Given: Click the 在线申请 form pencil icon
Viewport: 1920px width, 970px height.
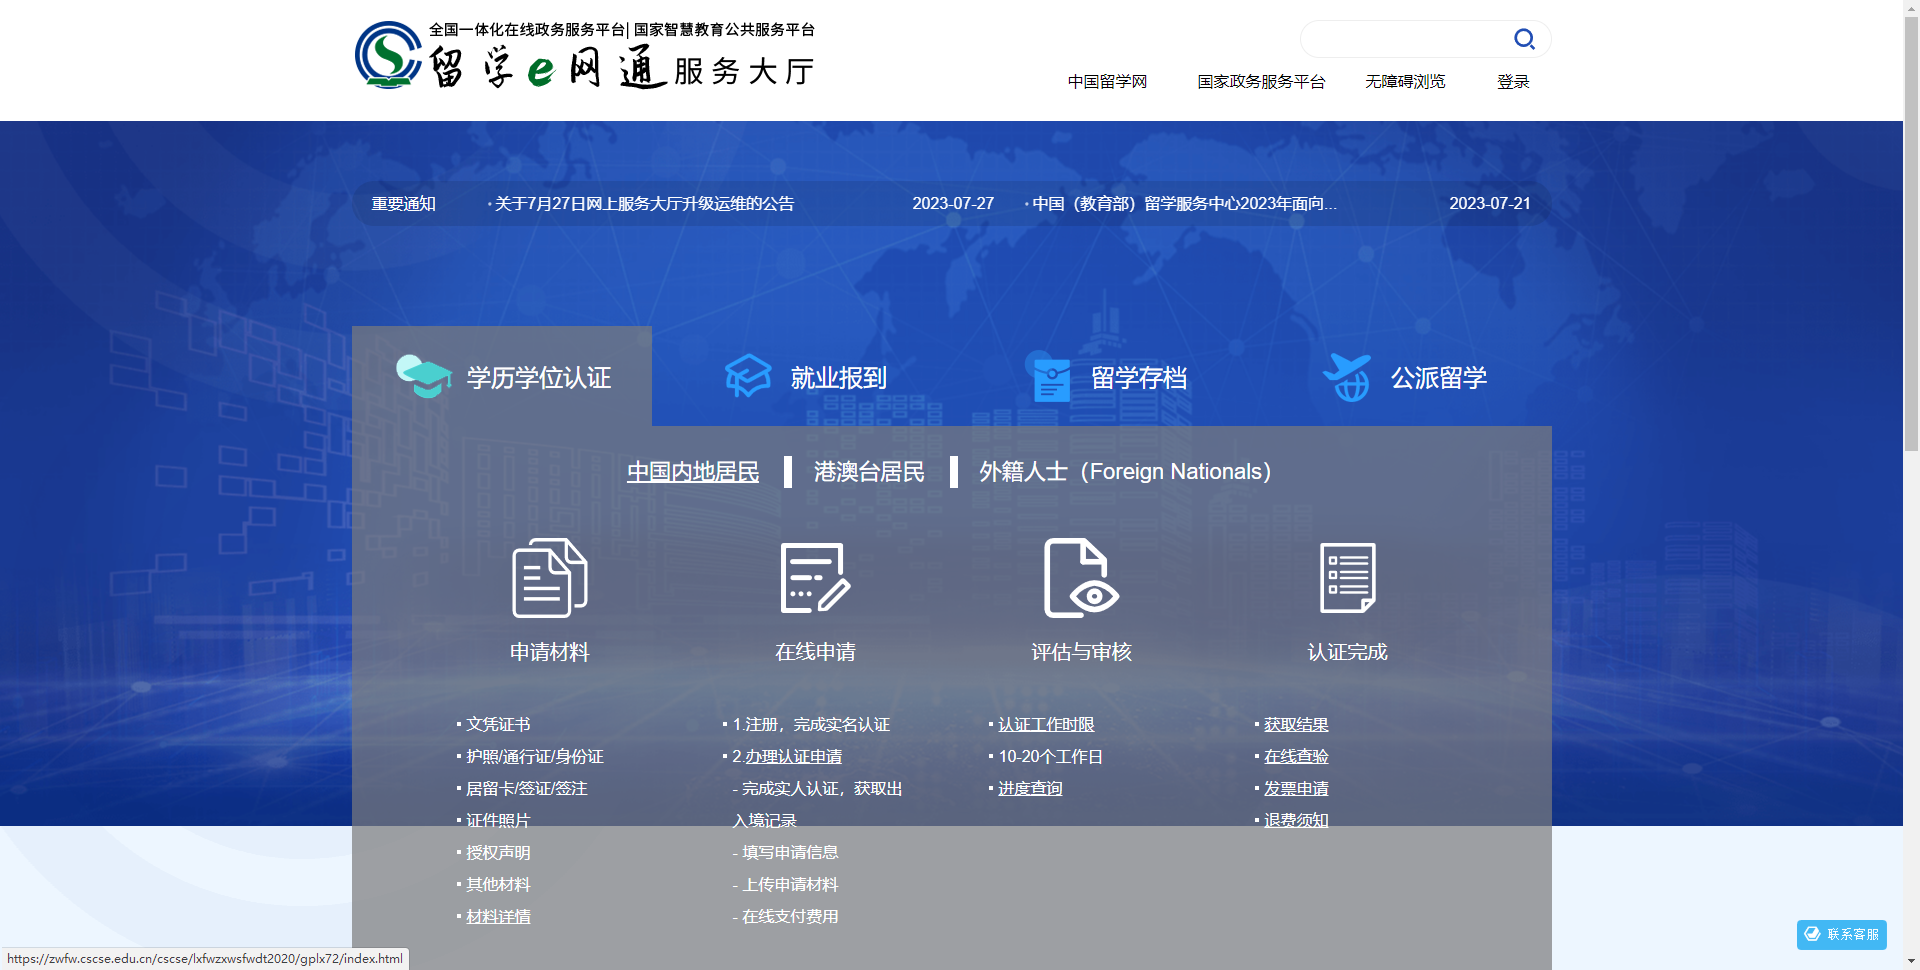Looking at the screenshot, I should point(815,578).
